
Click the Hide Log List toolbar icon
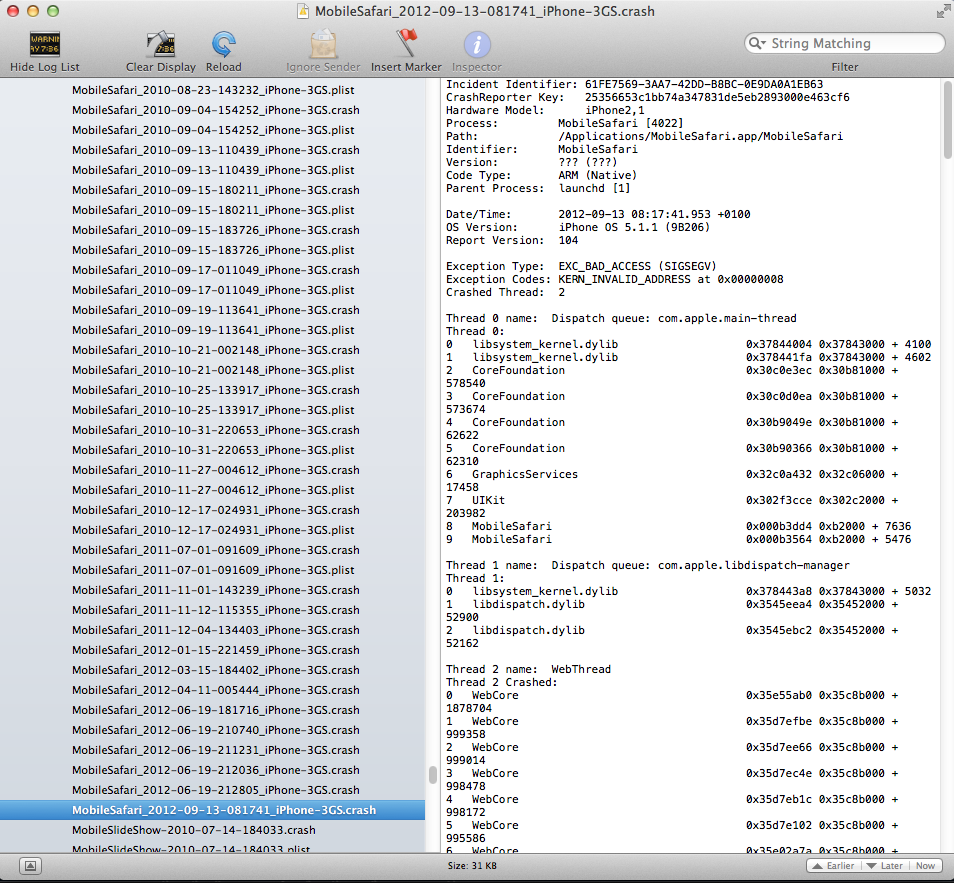45,44
